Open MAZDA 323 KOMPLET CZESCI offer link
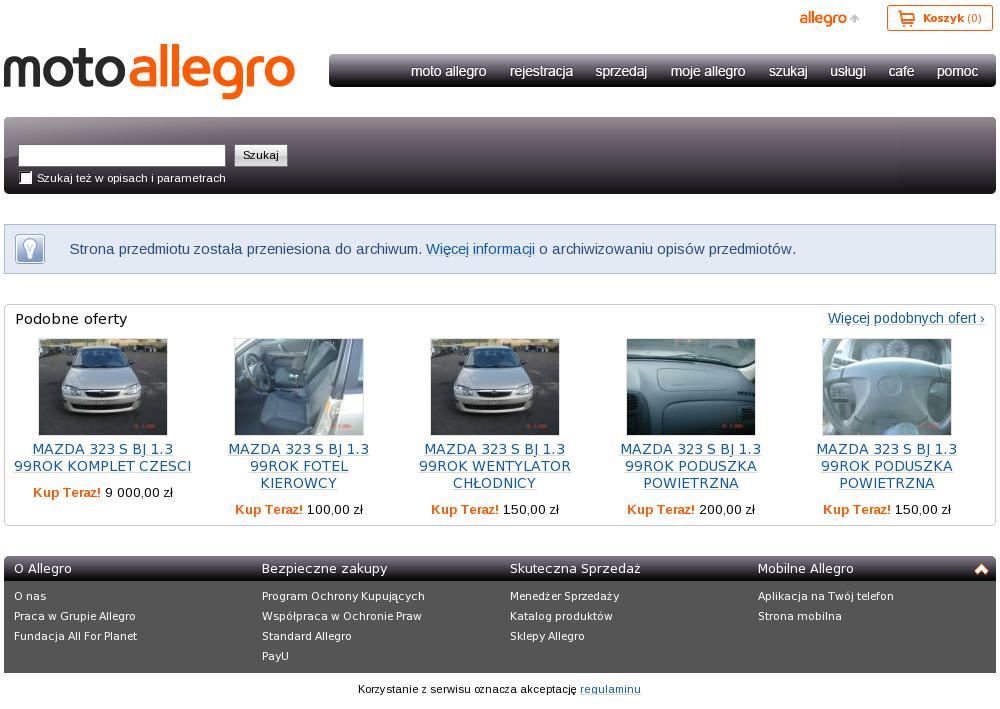The width and height of the screenshot is (1000, 709). coord(103,458)
